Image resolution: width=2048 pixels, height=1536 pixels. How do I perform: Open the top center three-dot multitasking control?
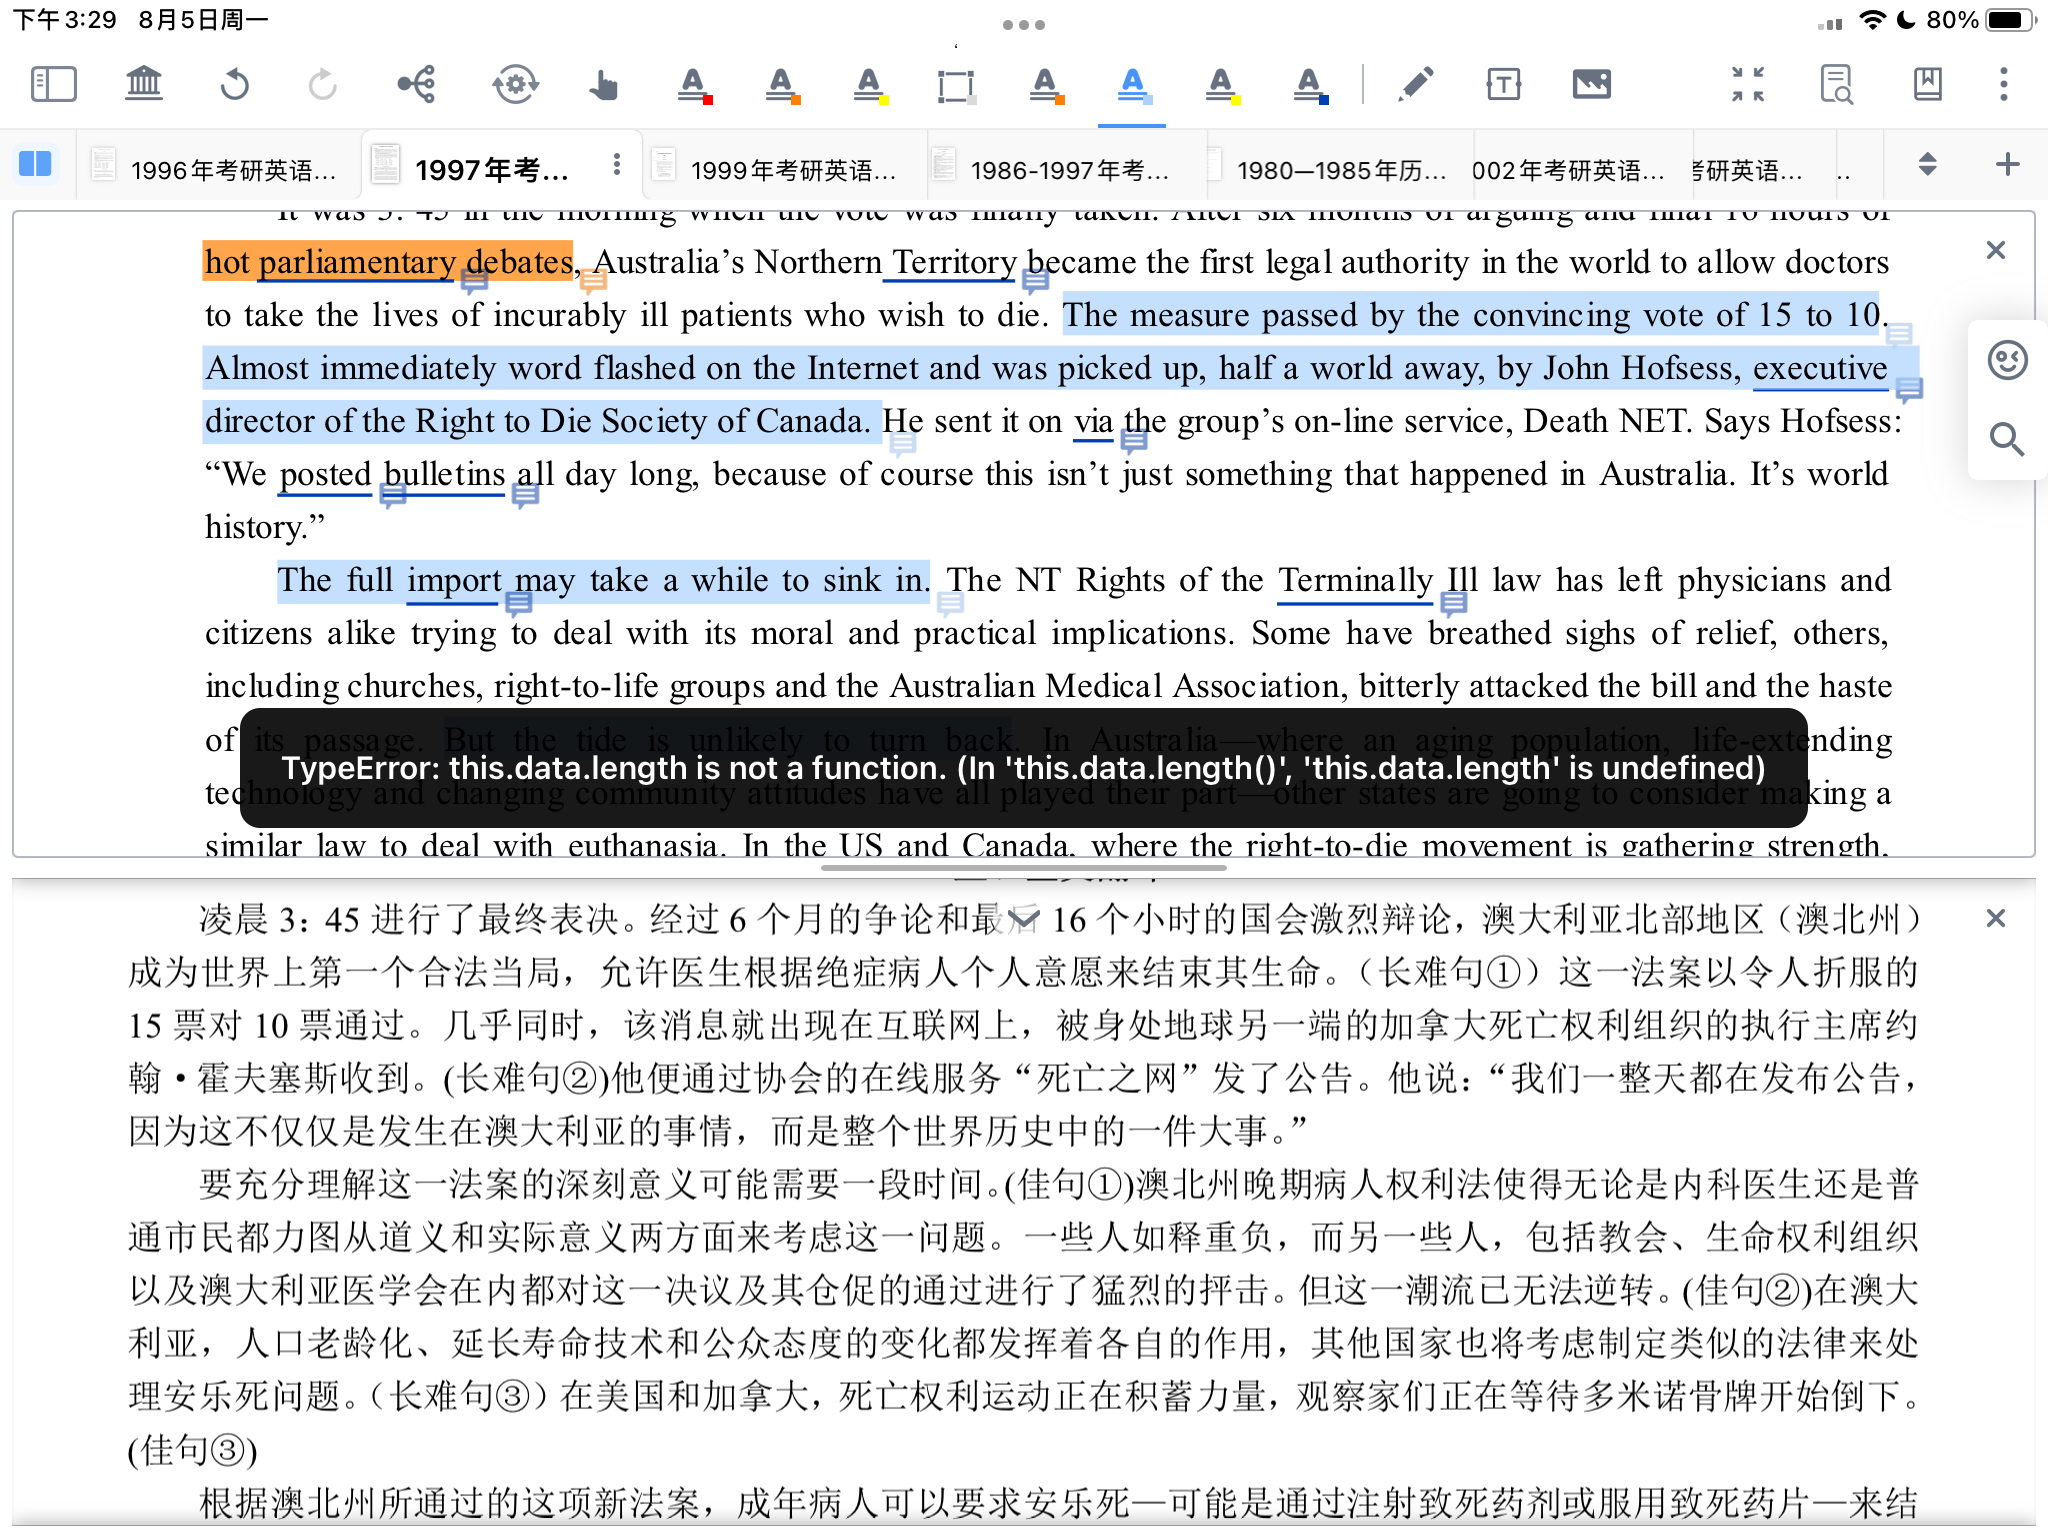pyautogui.click(x=1024, y=24)
